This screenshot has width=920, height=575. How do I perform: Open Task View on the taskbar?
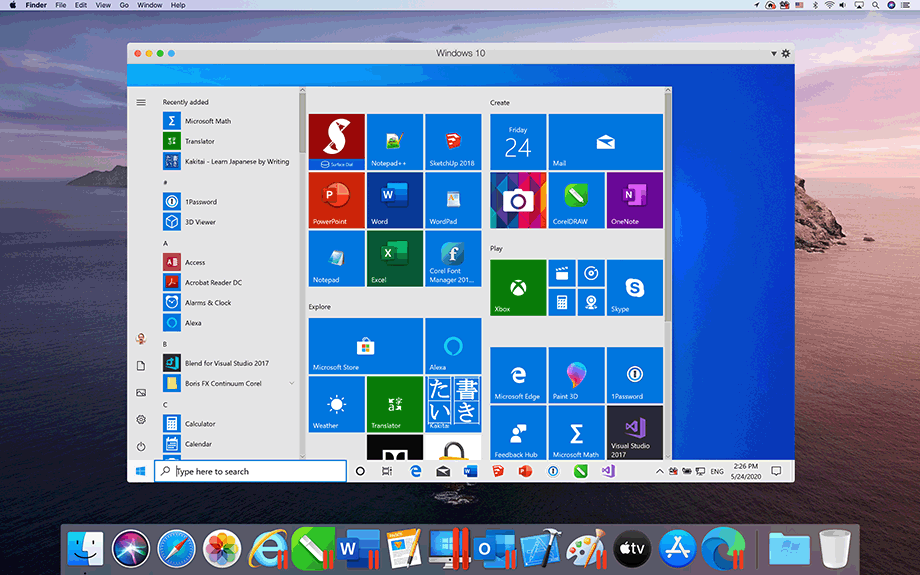[387, 471]
